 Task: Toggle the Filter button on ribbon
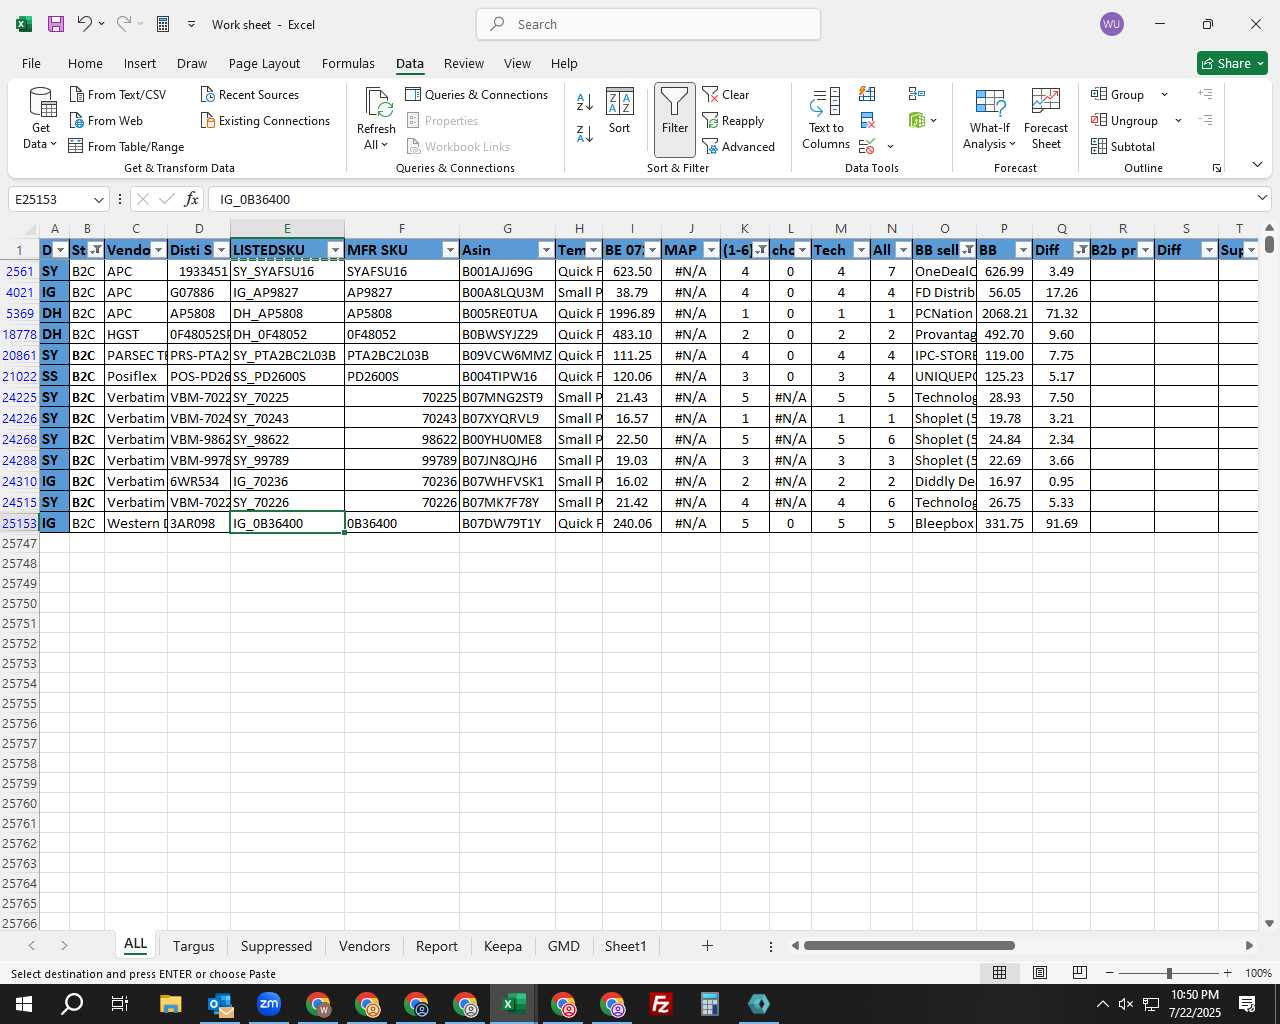point(675,119)
